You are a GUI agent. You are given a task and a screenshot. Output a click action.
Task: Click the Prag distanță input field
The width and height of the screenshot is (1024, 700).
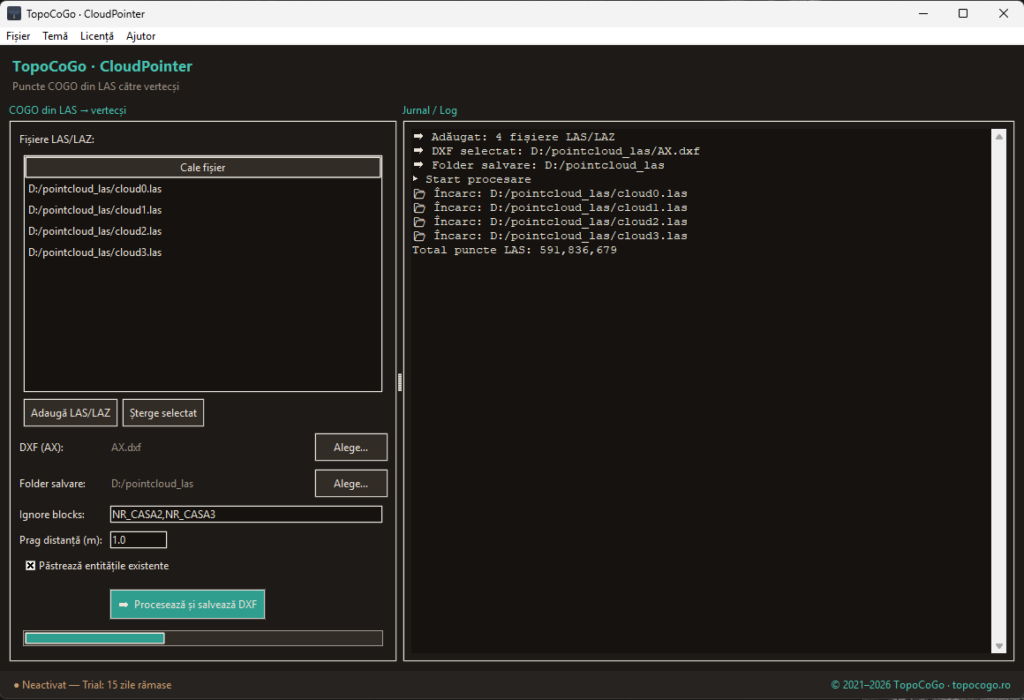pos(138,539)
